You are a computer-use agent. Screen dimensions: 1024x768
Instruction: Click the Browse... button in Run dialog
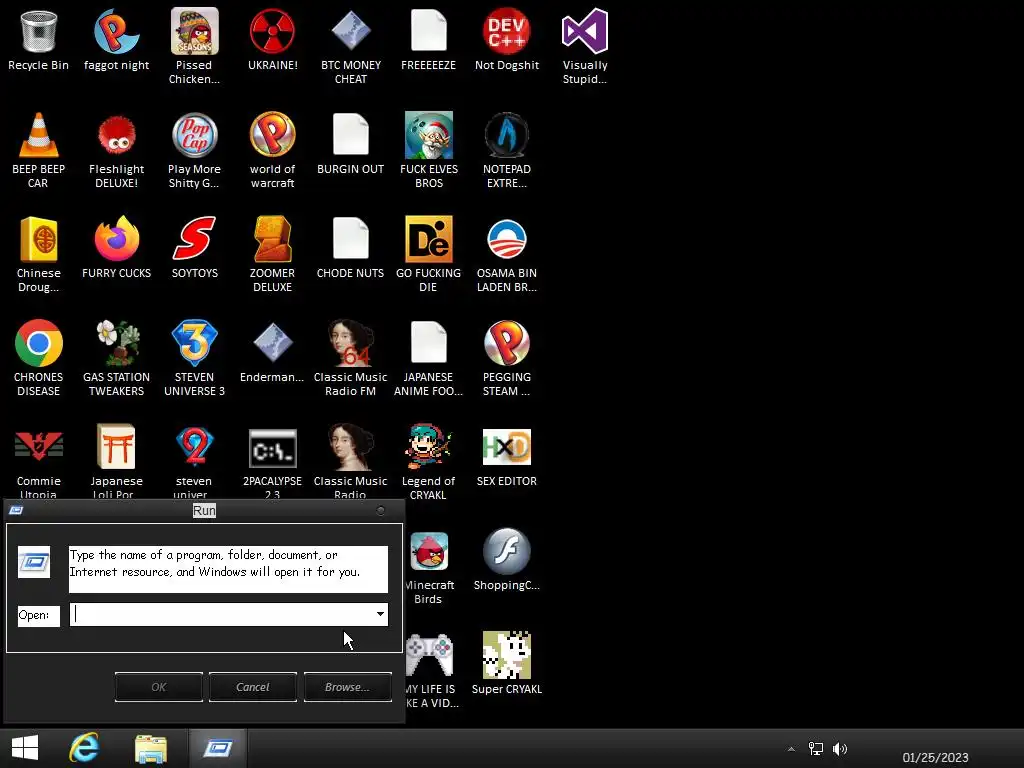coord(347,687)
